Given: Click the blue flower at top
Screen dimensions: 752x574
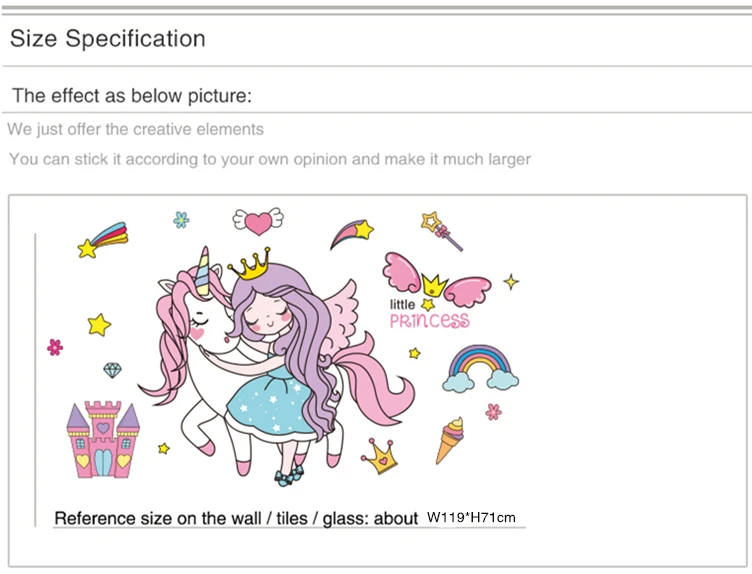Looking at the screenshot, I should [x=181, y=219].
